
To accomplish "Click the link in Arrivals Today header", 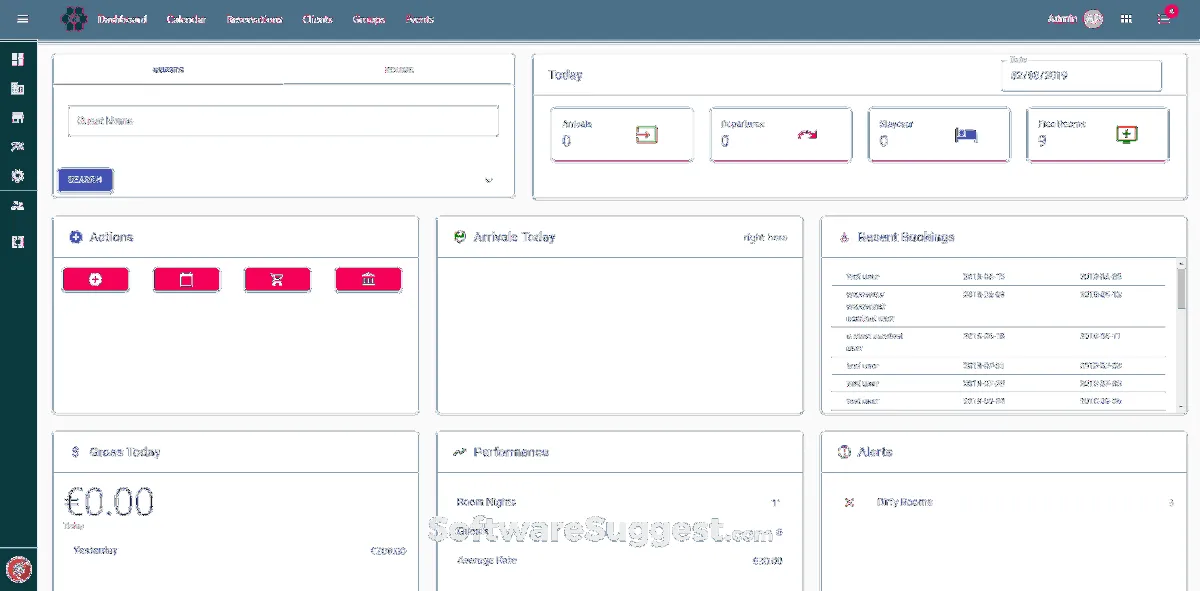I will tap(765, 237).
